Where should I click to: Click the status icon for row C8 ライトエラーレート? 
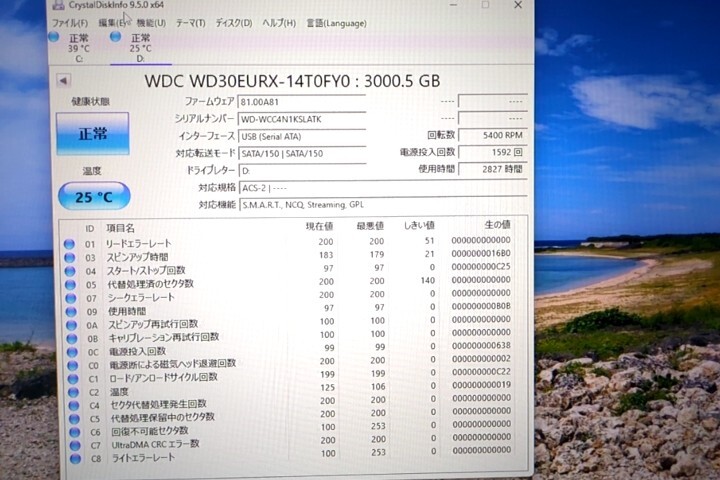(76, 458)
